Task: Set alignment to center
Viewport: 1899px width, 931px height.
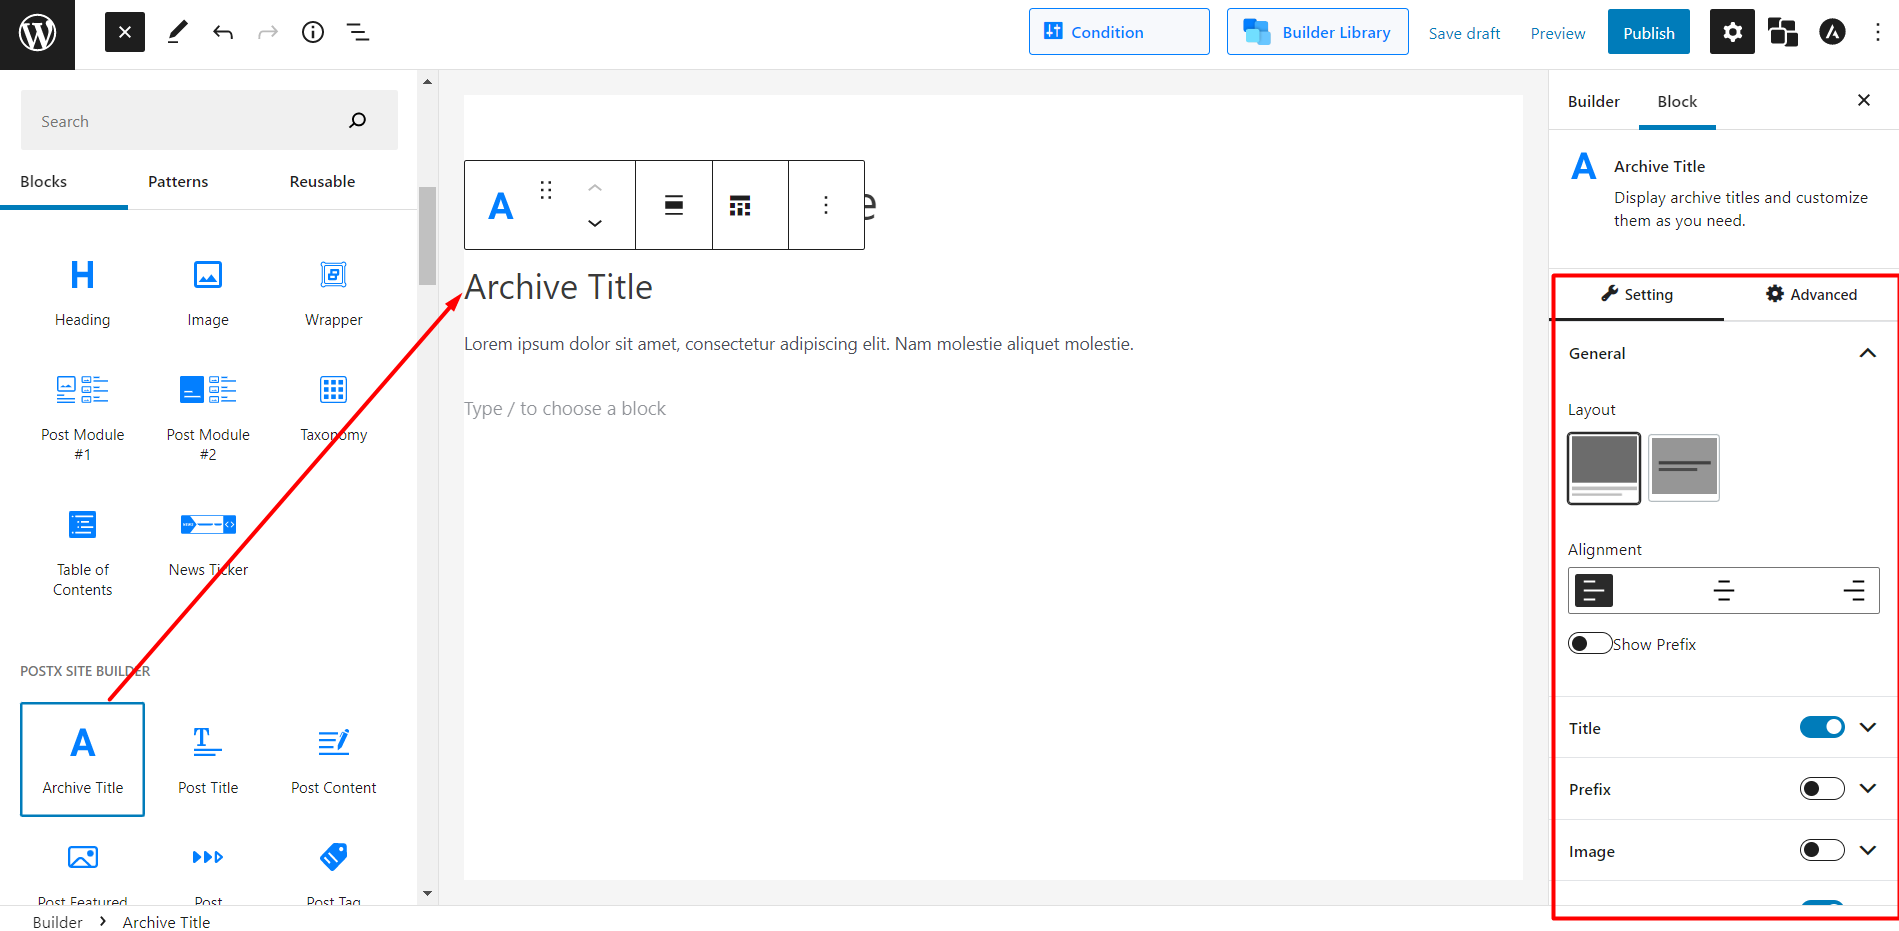Action: coord(1724,591)
